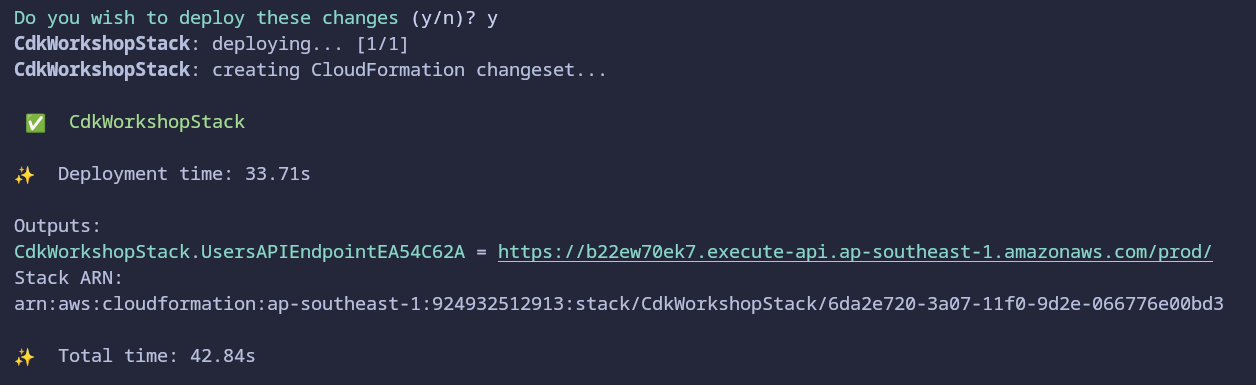Click the Deployment time 33.71s text
The width and height of the screenshot is (1256, 385).
(x=184, y=174)
